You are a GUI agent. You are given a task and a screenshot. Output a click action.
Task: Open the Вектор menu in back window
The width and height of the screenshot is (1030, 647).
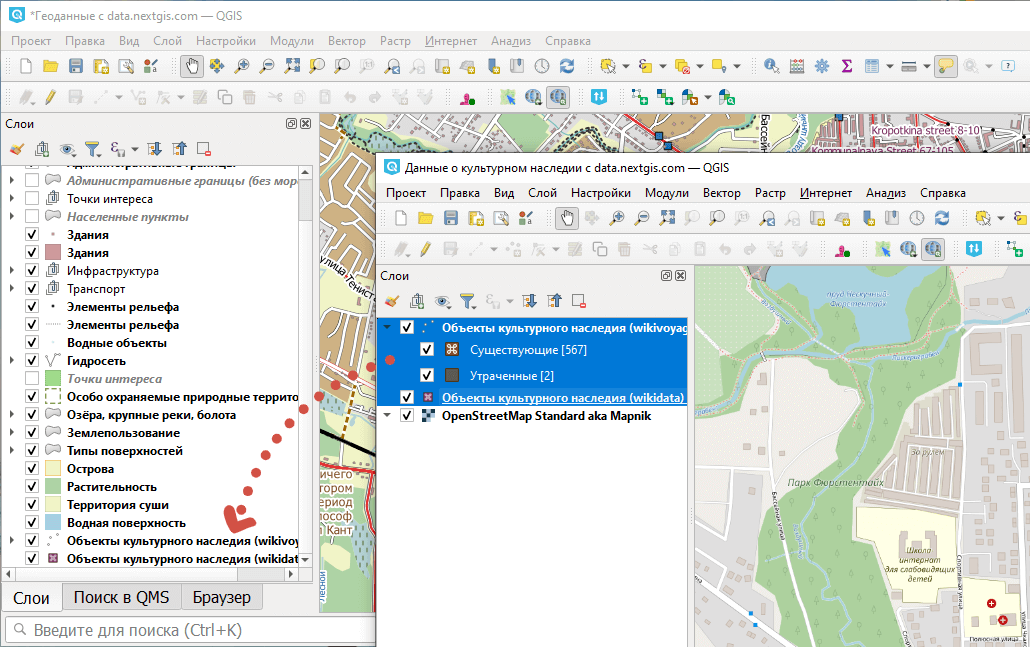click(346, 41)
